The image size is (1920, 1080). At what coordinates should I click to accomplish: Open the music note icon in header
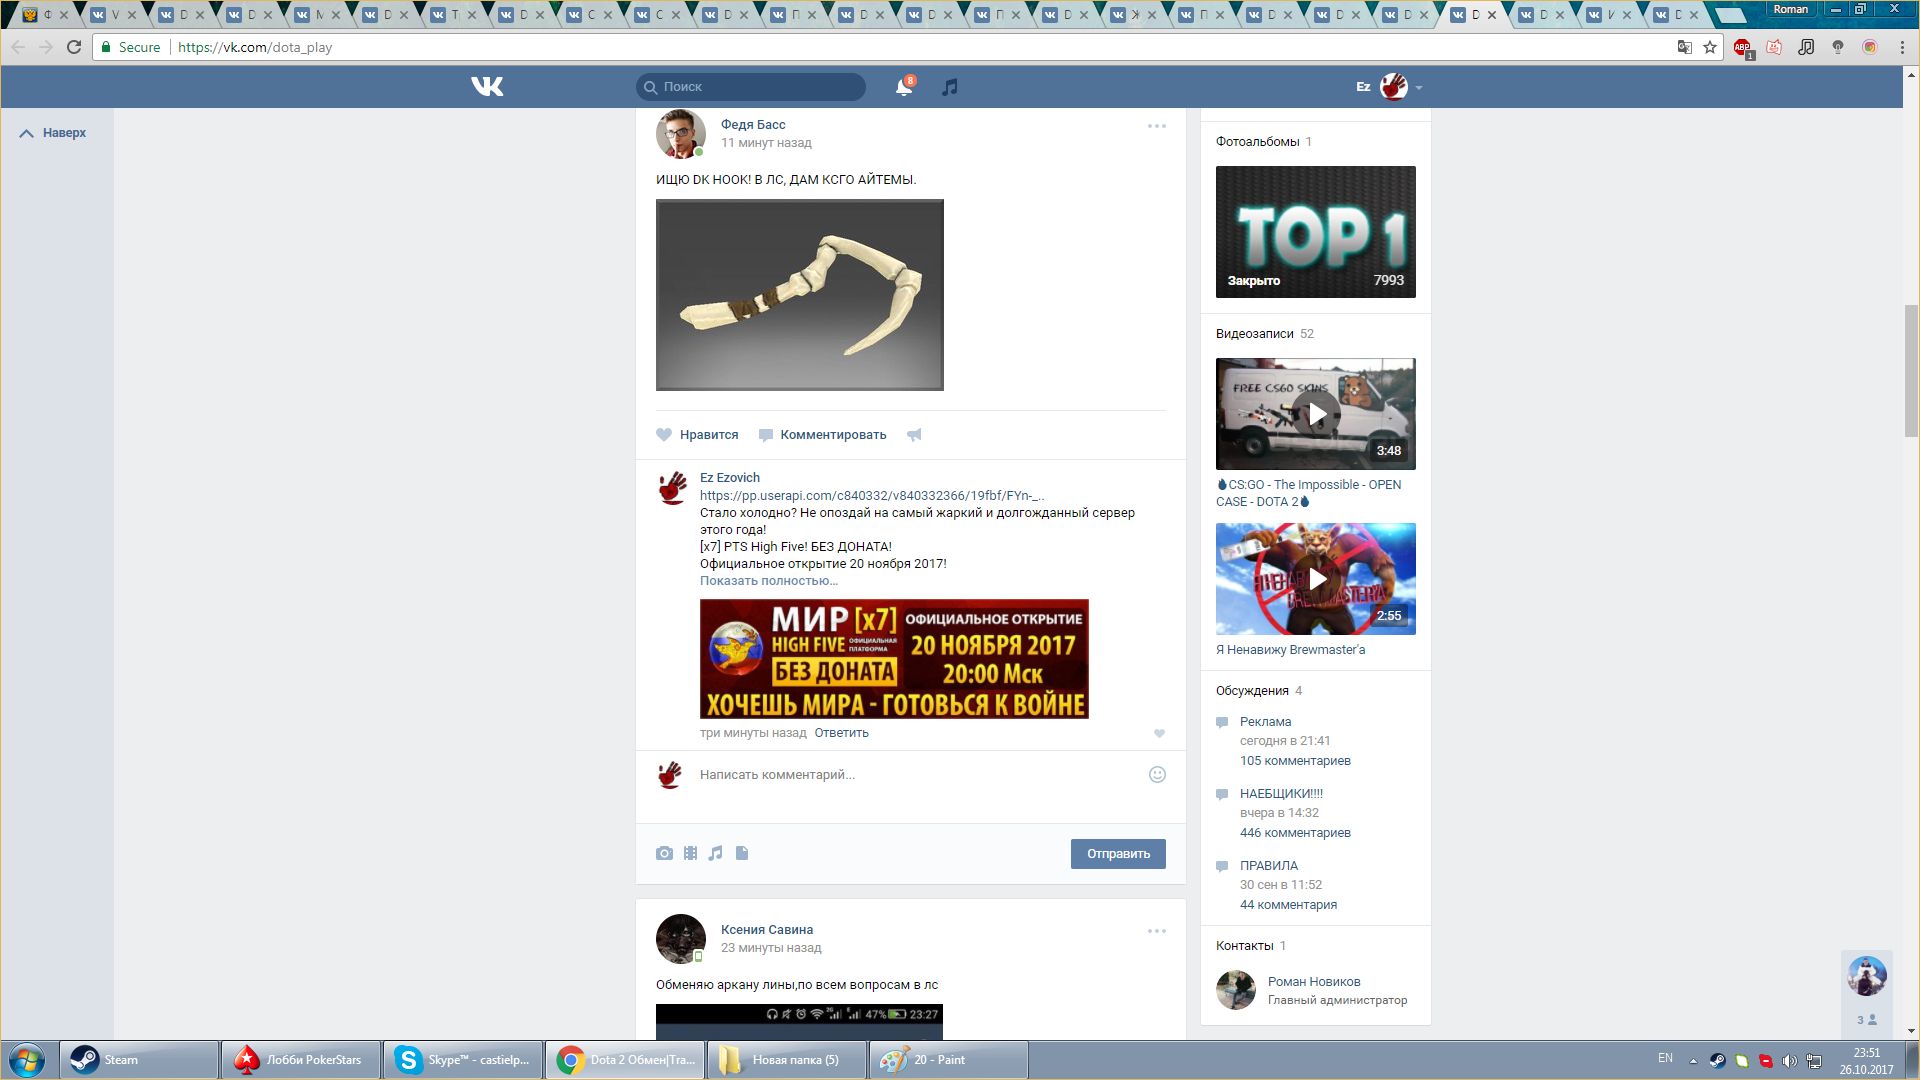950,87
